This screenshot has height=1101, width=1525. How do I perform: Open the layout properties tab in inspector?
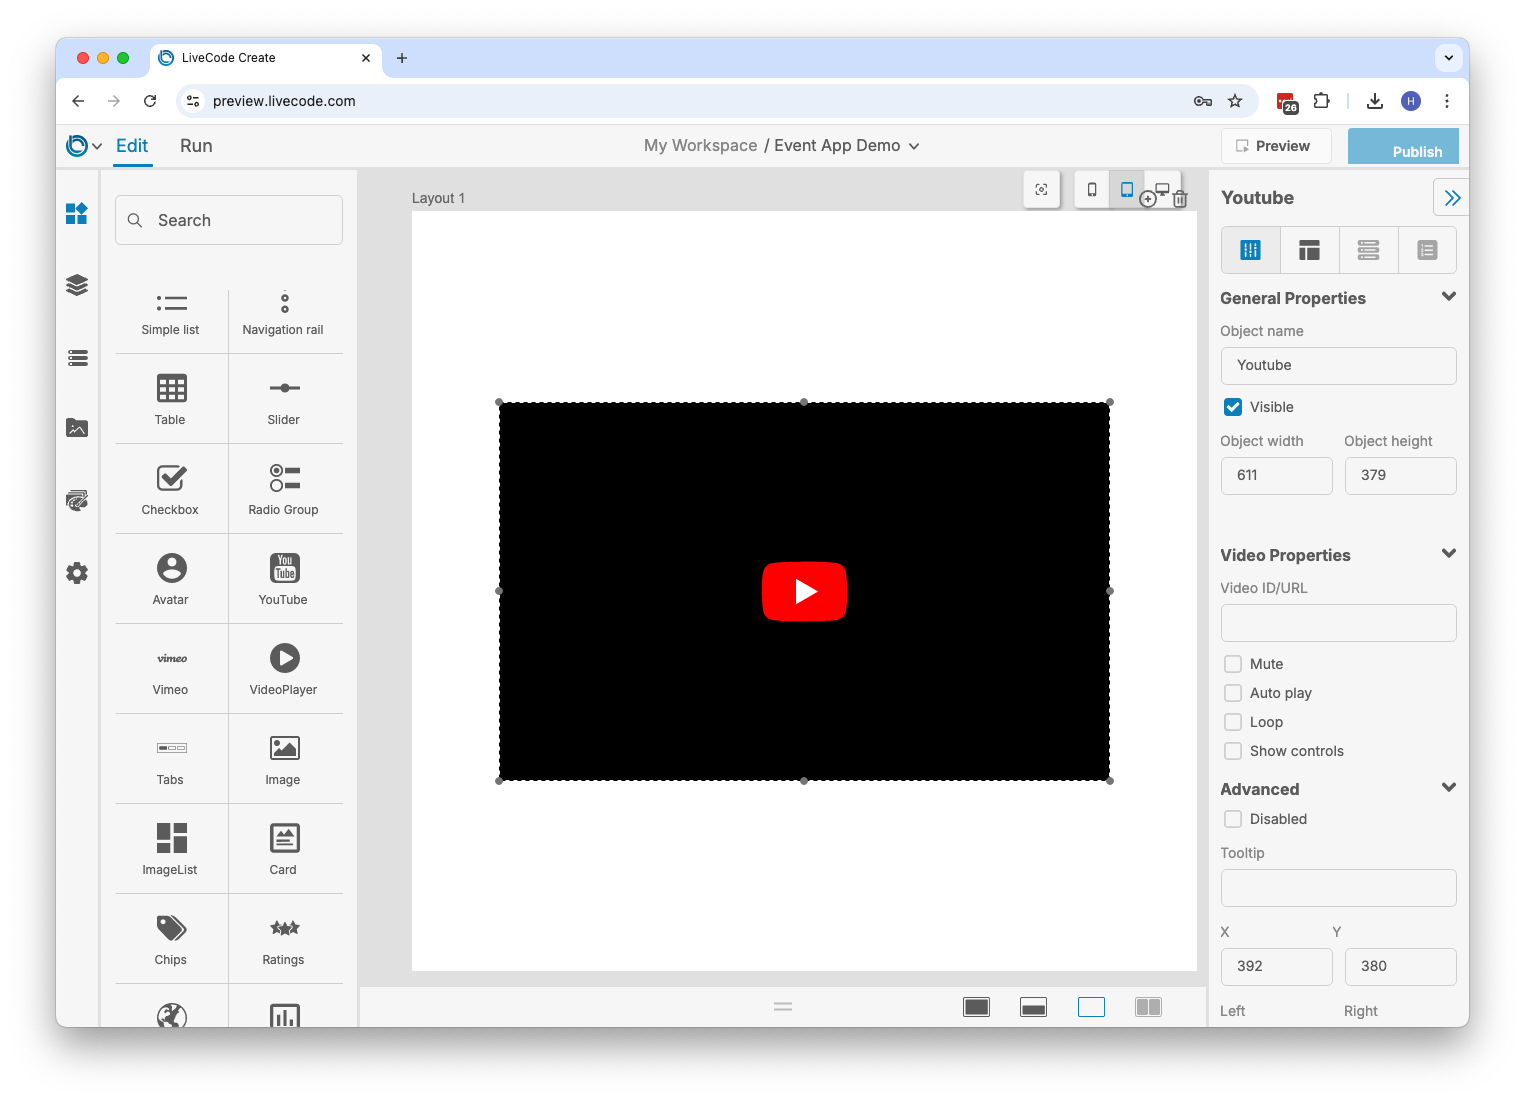pos(1309,250)
